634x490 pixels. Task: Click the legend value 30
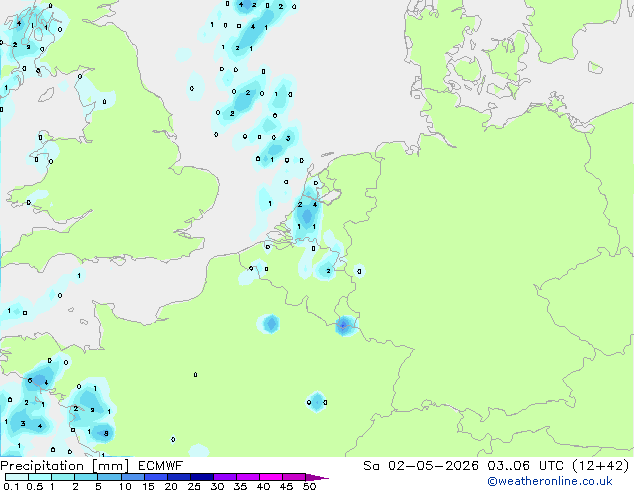coord(217,486)
